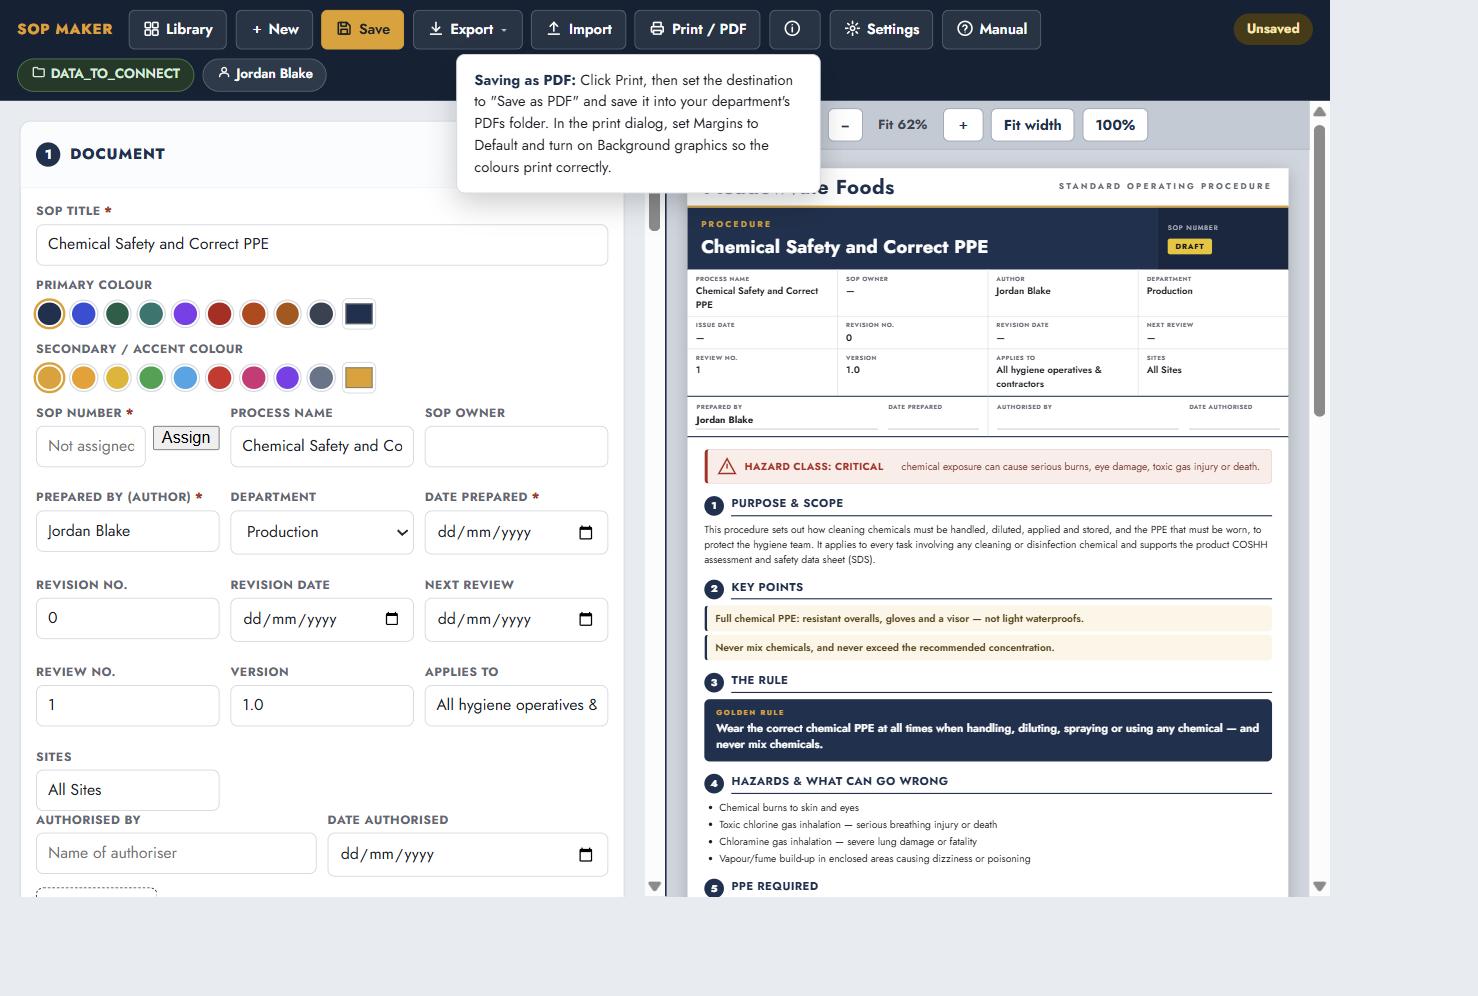Screen dimensions: 1478x996
Task: Open Print / PDF
Action: tap(698, 29)
